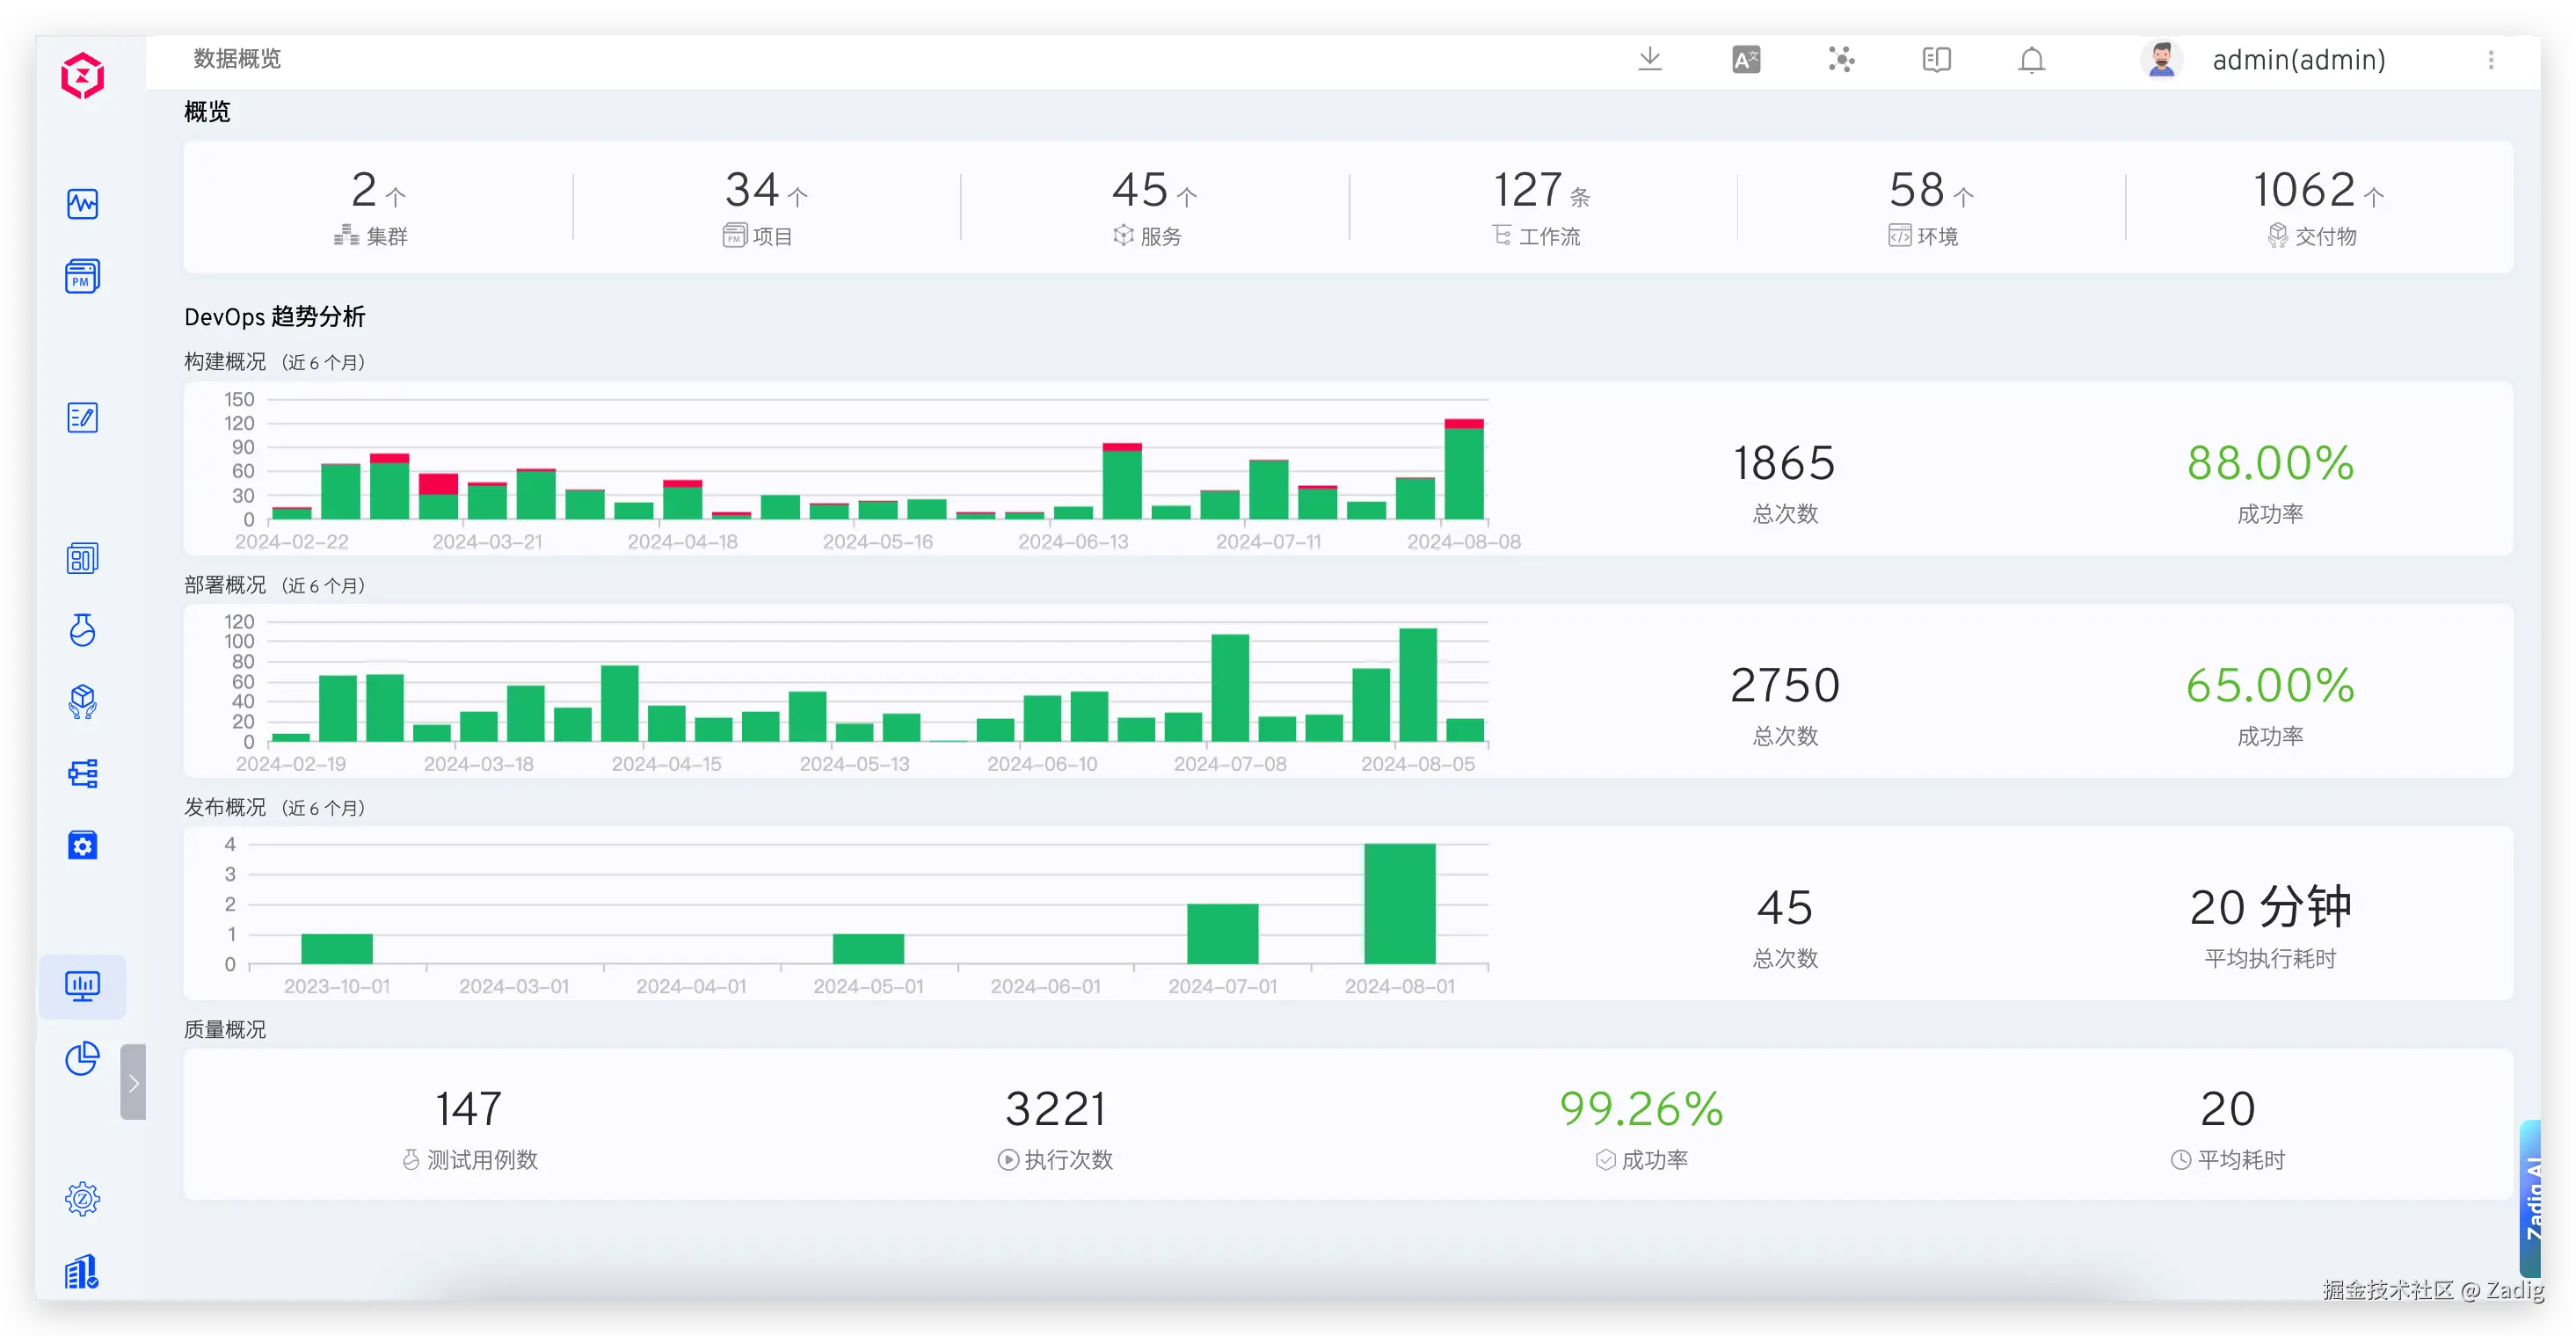This screenshot has height=1336, width=2576.
Task: Open notifications bell
Action: [x=2031, y=60]
